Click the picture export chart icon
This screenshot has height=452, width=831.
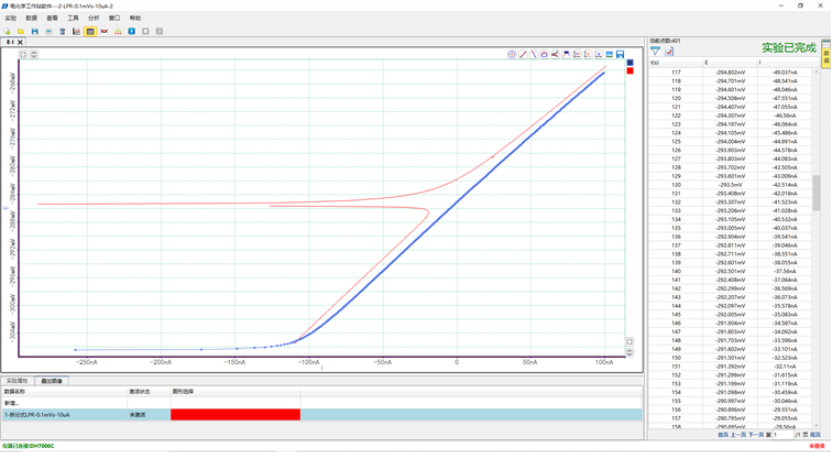coord(609,54)
